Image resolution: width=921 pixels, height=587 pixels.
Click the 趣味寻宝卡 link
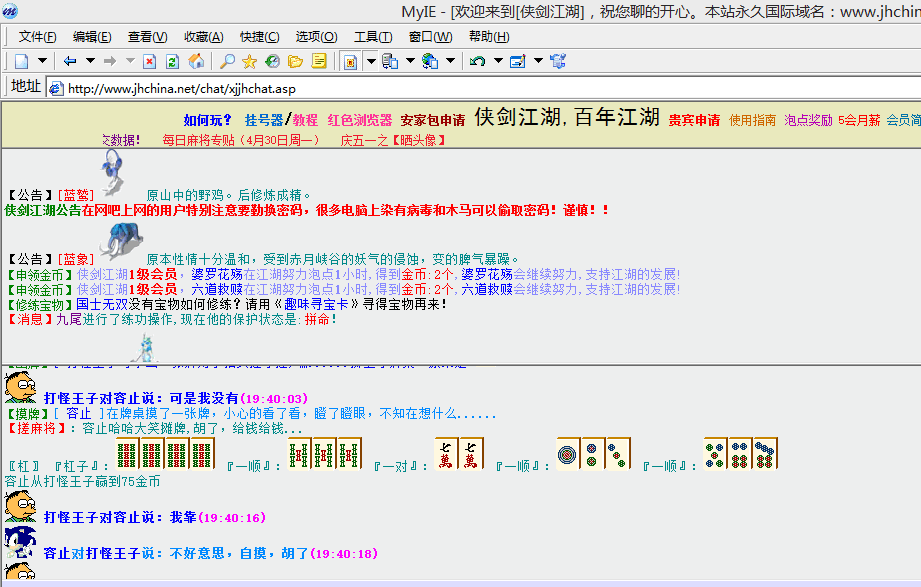click(x=316, y=304)
